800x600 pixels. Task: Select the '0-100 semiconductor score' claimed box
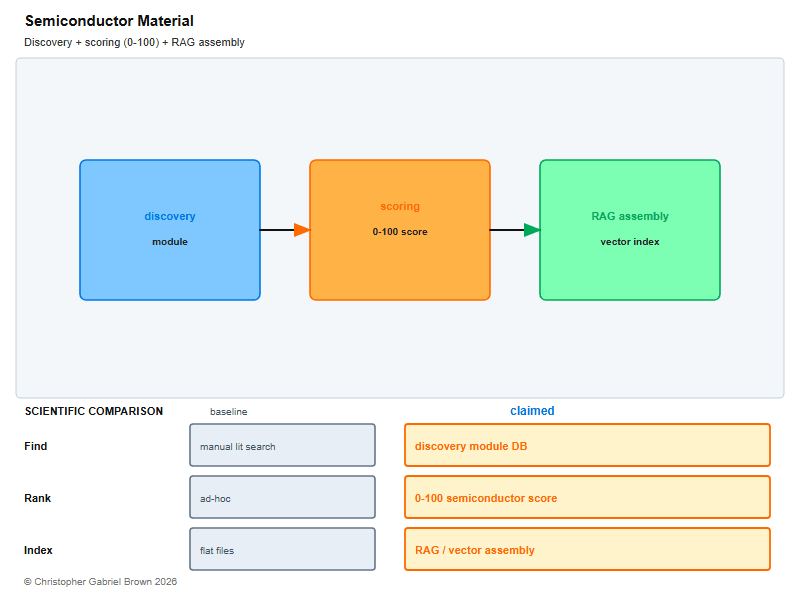587,497
